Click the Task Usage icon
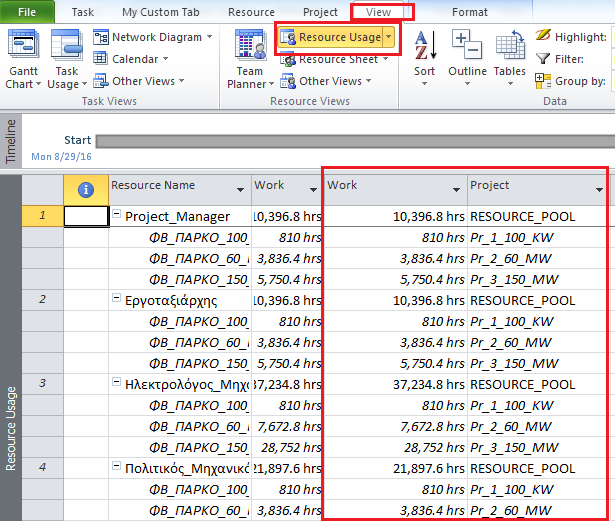 pos(67,46)
